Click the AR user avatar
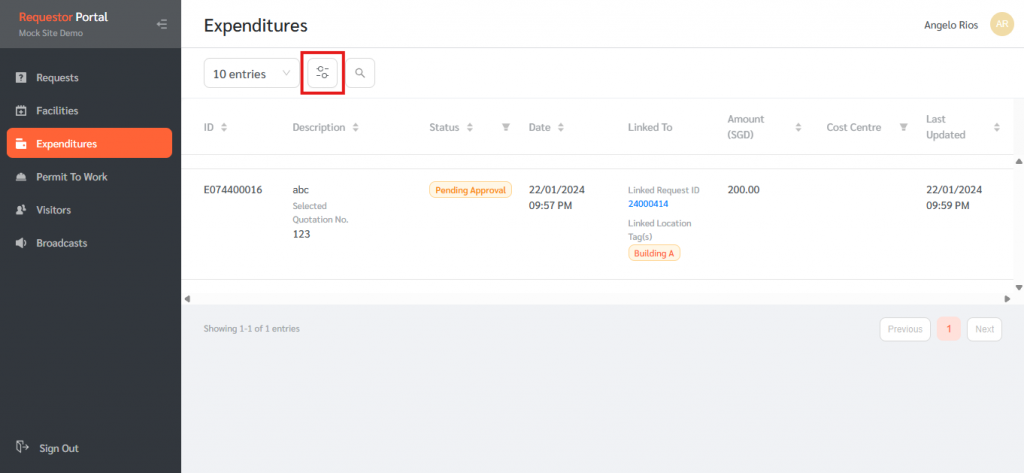Viewport: 1024px width, 473px height. [1001, 25]
